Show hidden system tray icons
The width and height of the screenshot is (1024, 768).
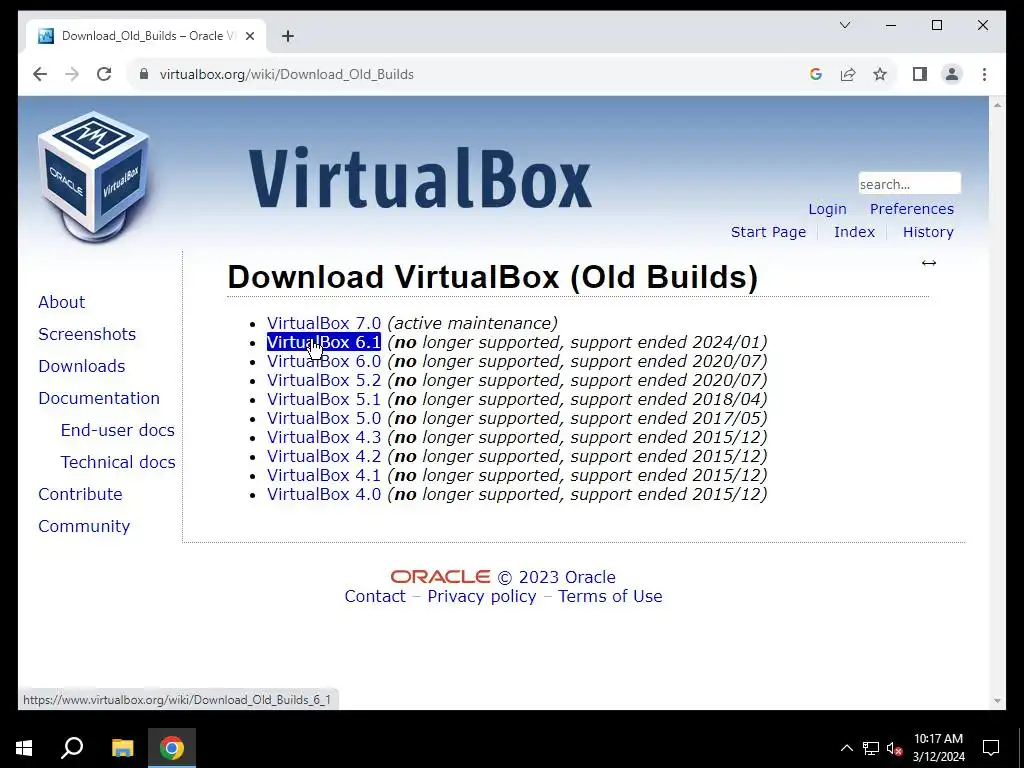pos(846,748)
